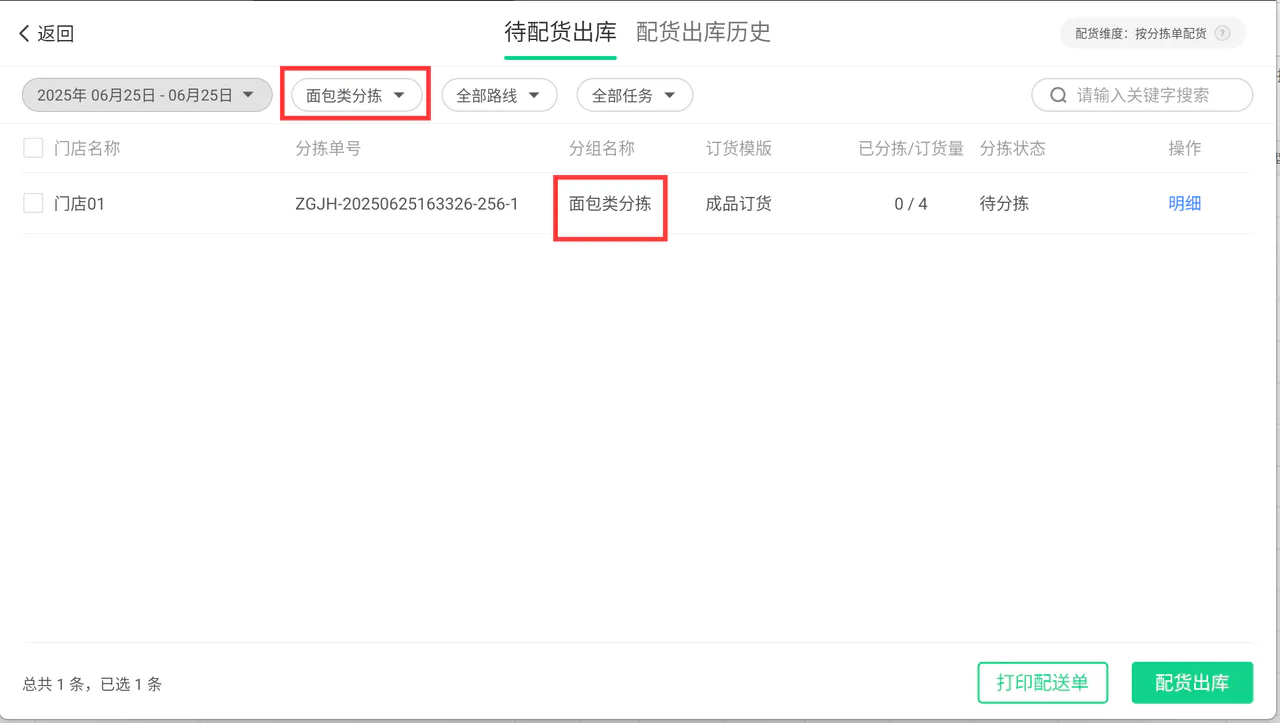Switch to the 待配货出库 tab
This screenshot has height=723, width=1280.
(560, 32)
